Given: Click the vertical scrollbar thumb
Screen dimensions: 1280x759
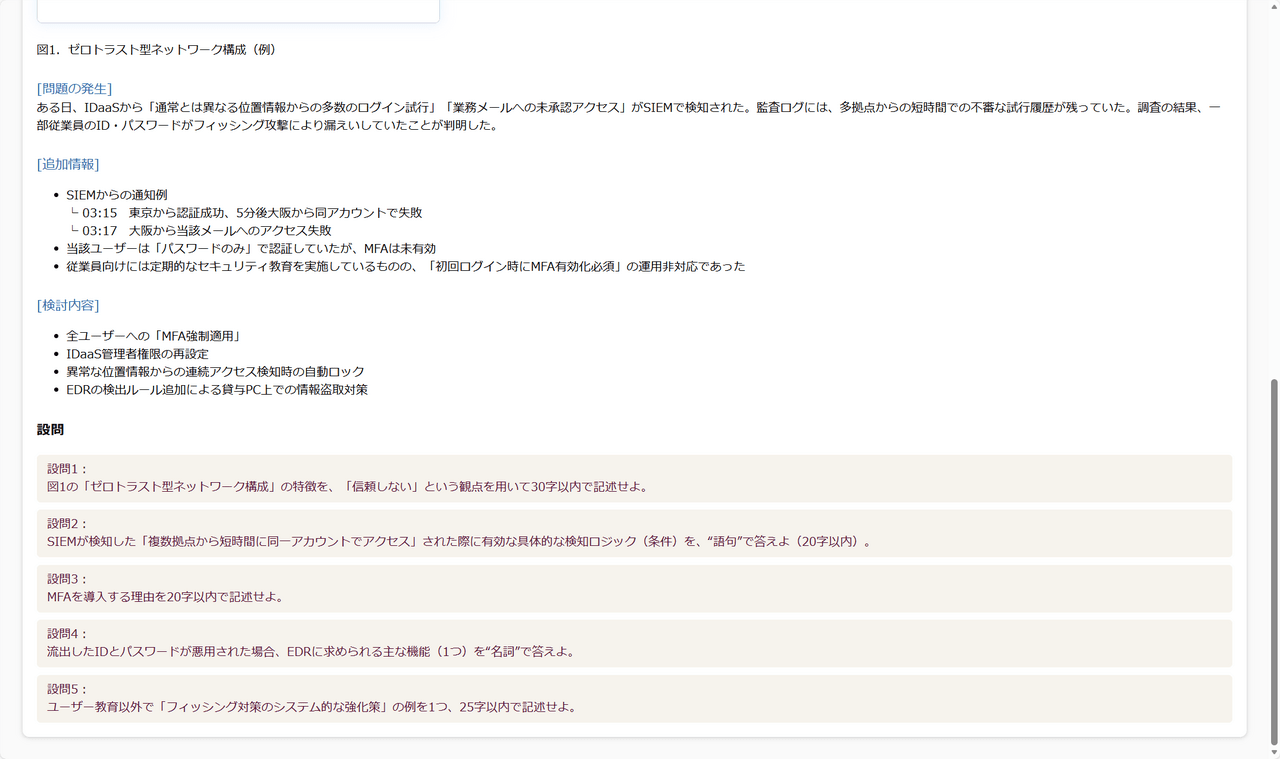Looking at the screenshot, I should 1273,560.
